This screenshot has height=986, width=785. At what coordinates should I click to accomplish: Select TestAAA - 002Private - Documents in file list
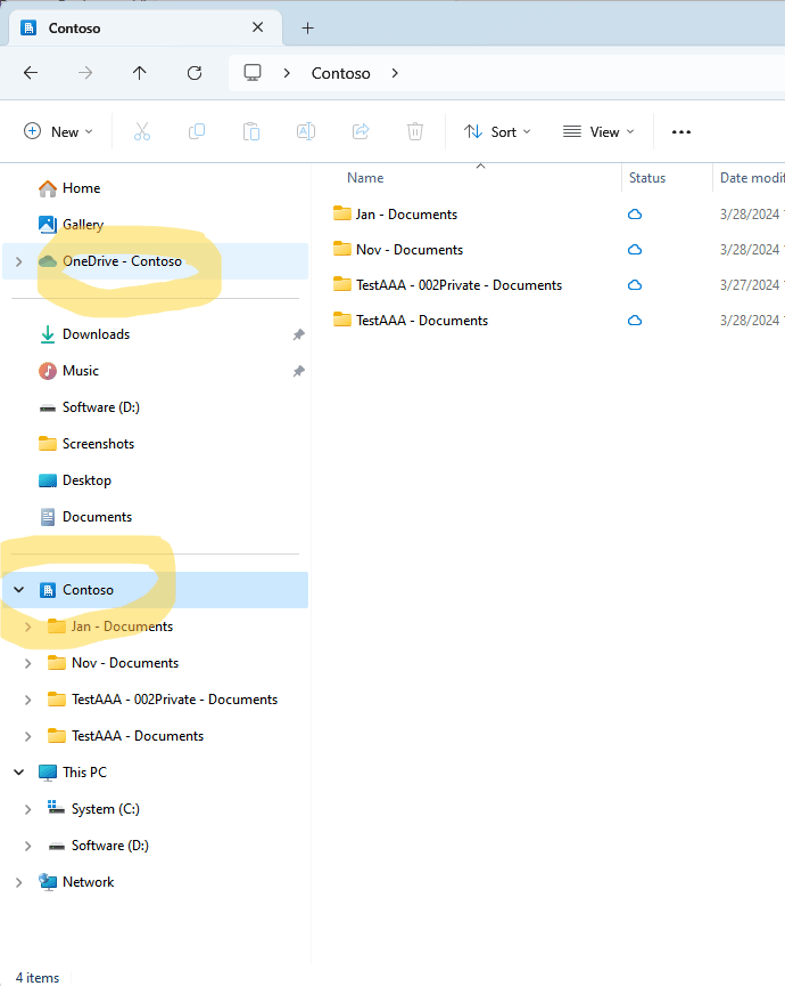click(459, 285)
